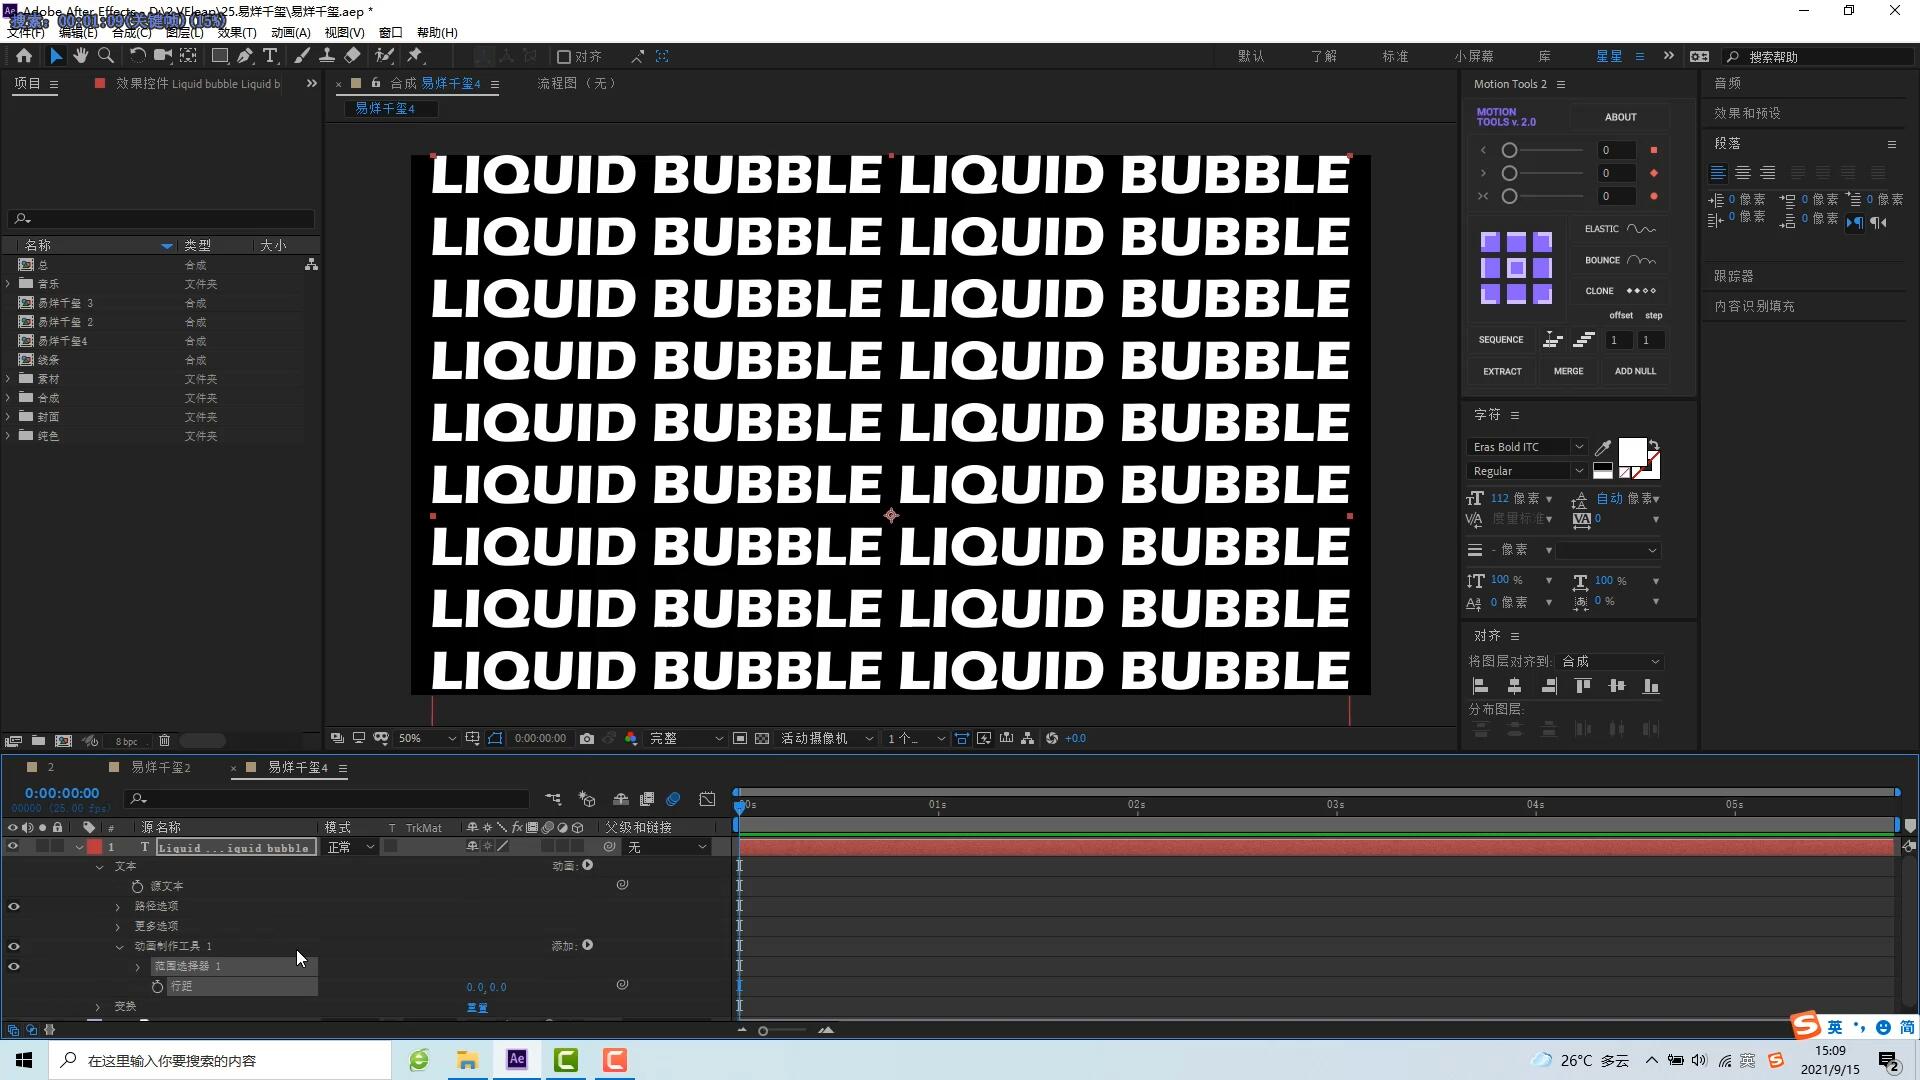The width and height of the screenshot is (1920, 1080).
Task: Expand the 更多选项 property group
Action: (118, 926)
